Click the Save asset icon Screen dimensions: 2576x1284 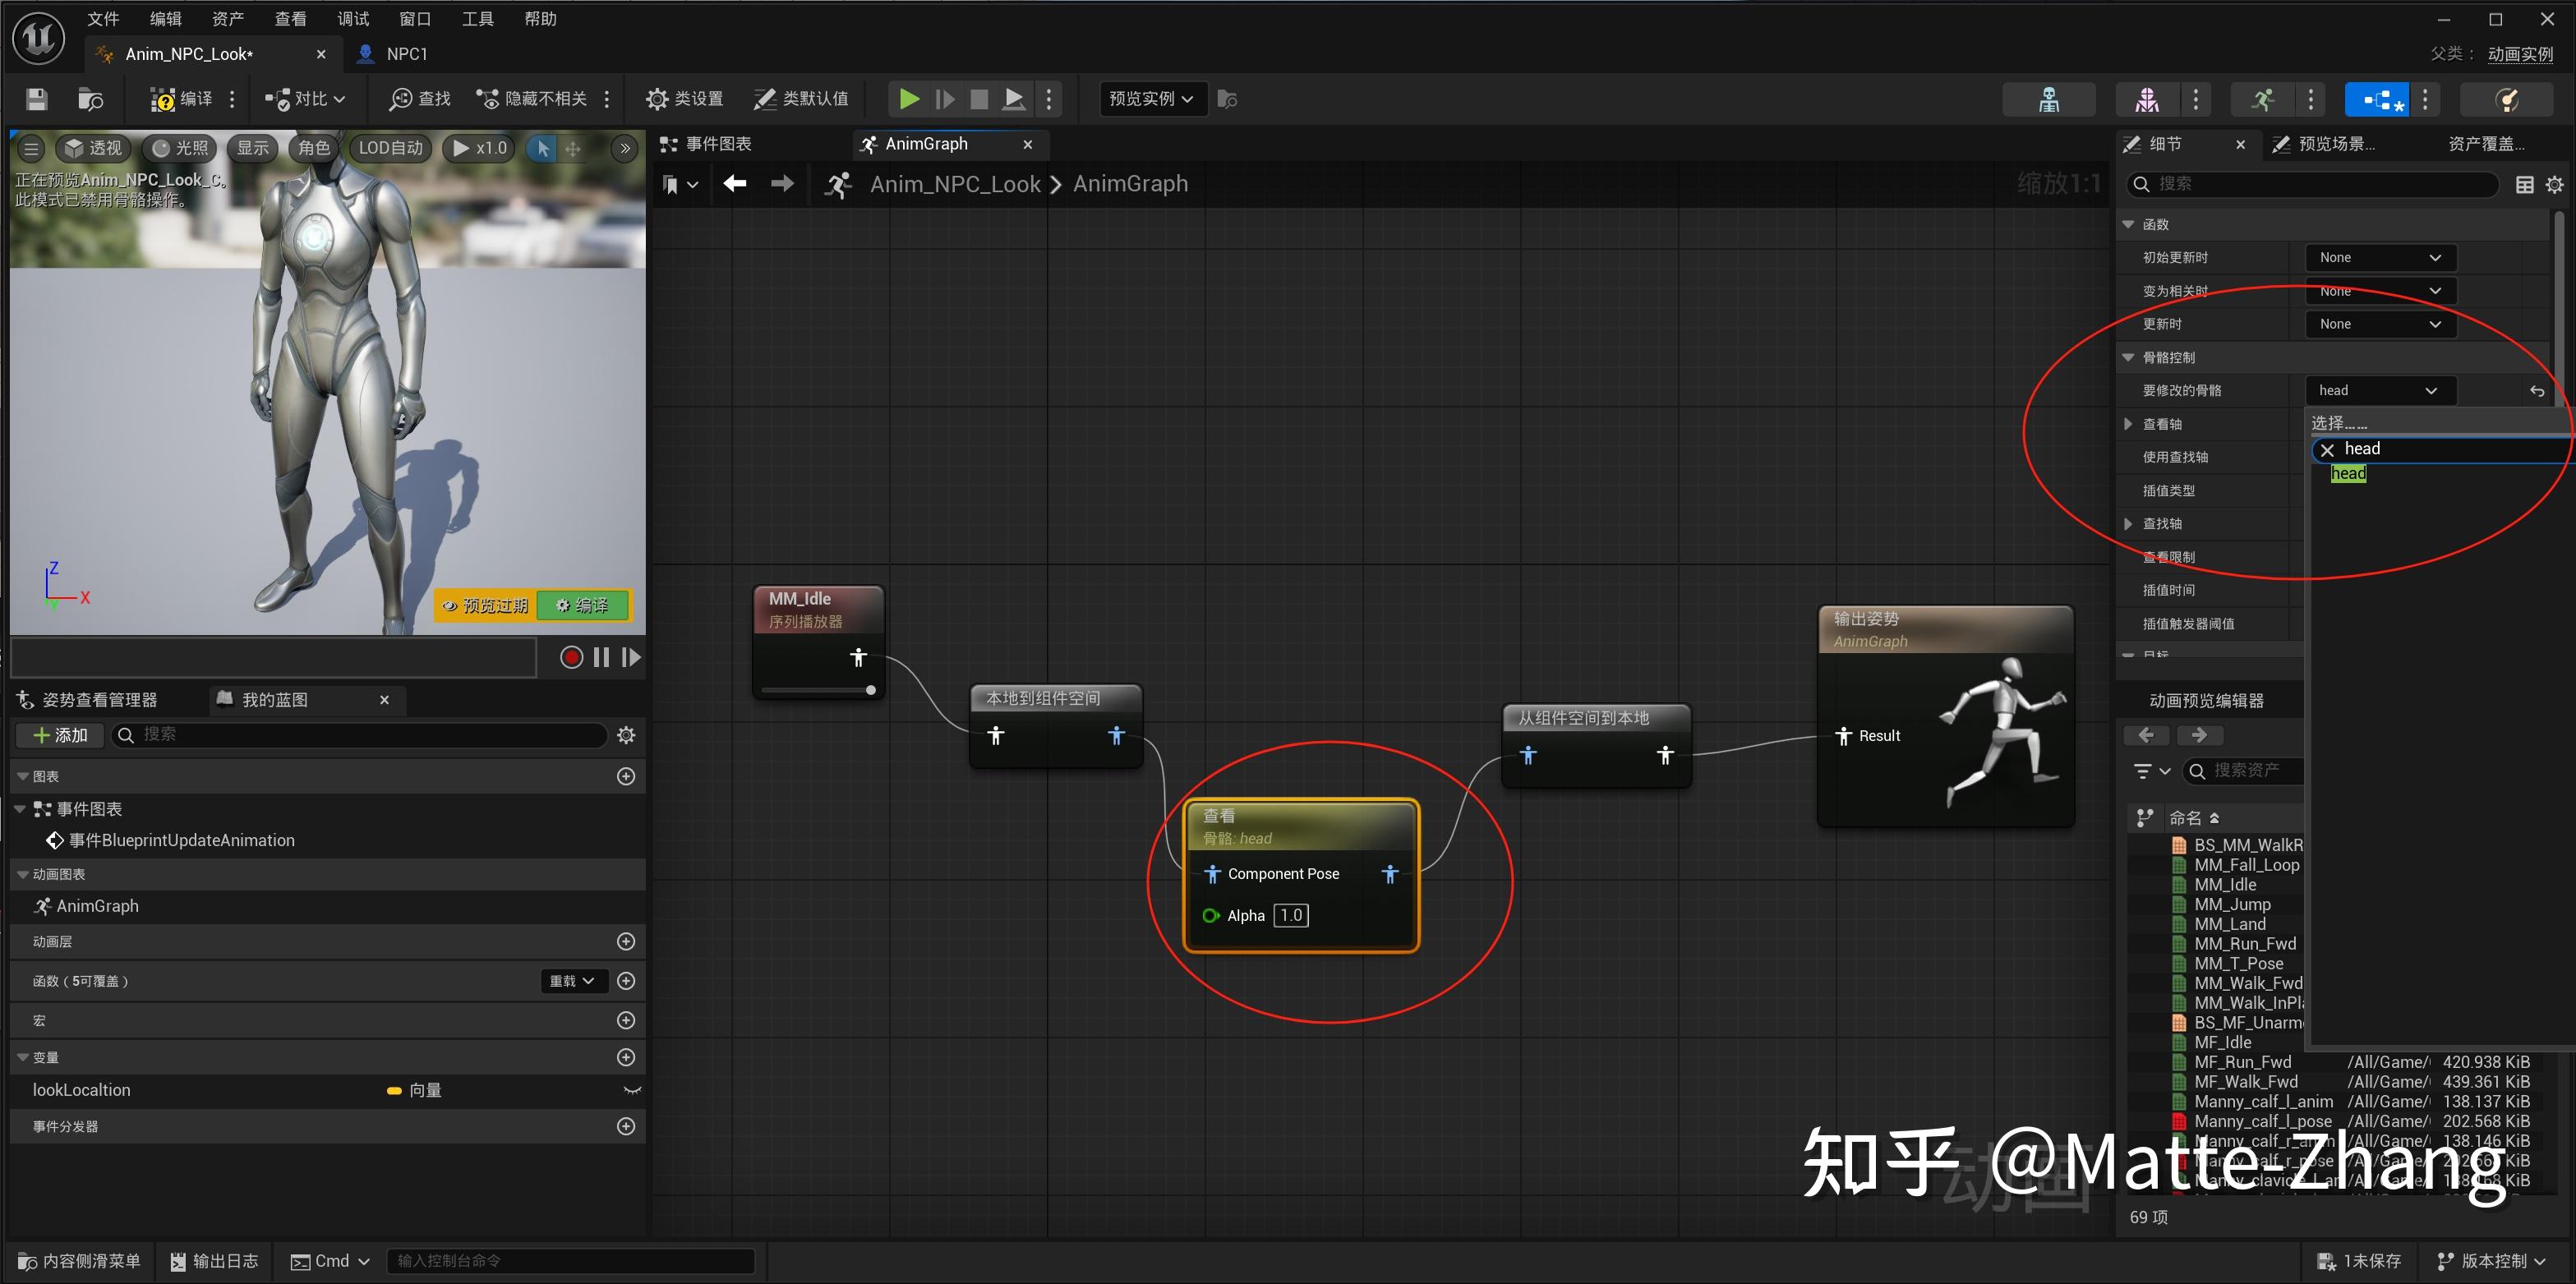coord(35,99)
